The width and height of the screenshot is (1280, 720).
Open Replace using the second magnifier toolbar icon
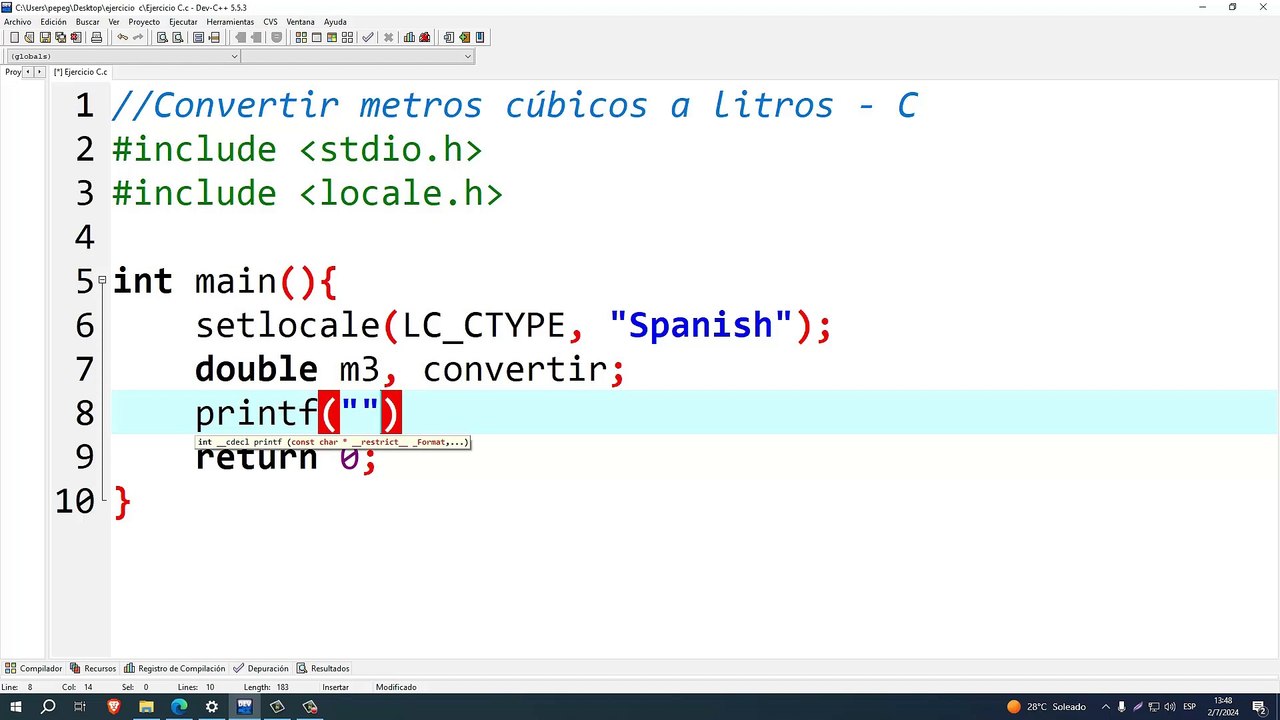(177, 38)
